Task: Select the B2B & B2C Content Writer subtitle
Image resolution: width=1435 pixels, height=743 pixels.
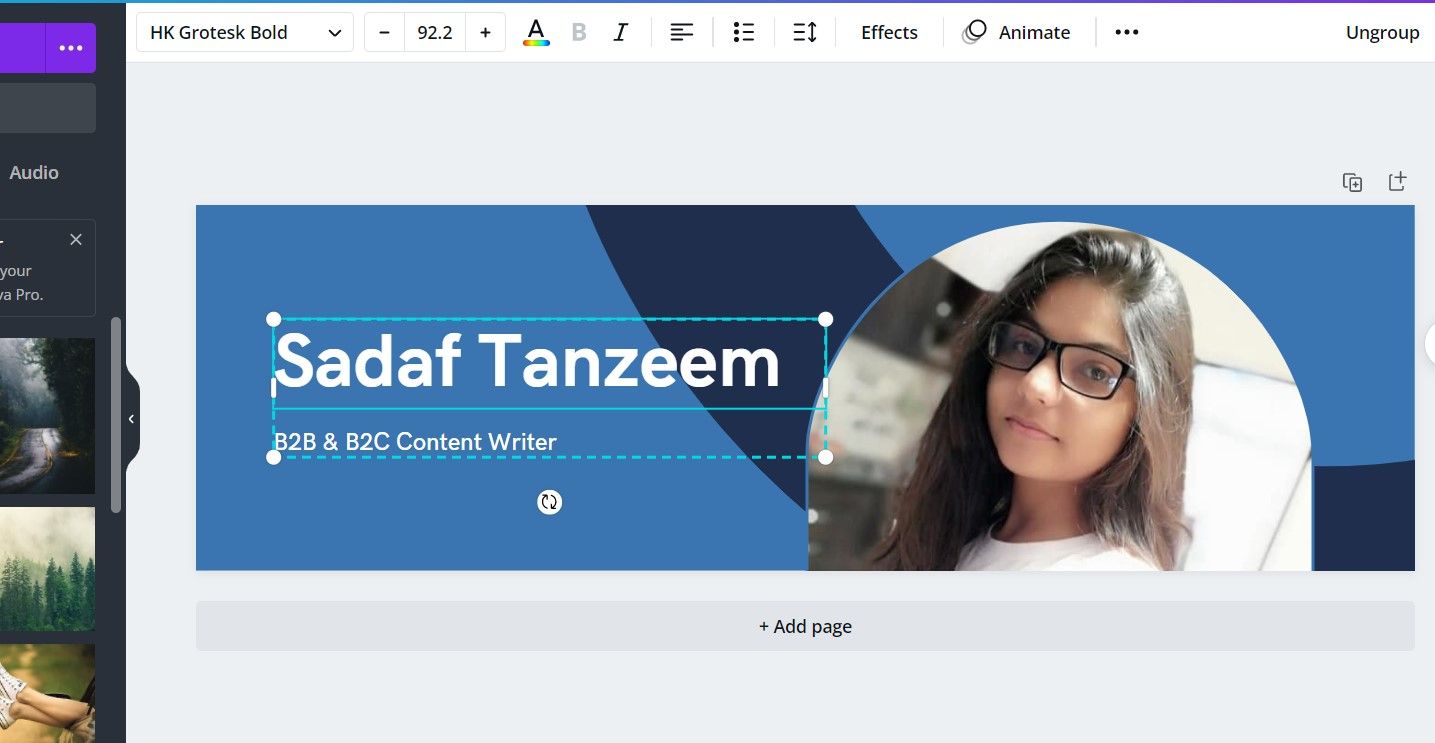Action: (x=415, y=441)
